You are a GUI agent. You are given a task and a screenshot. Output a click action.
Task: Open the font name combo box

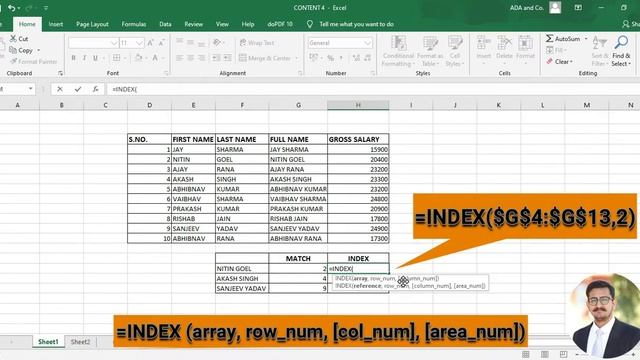pos(93,42)
